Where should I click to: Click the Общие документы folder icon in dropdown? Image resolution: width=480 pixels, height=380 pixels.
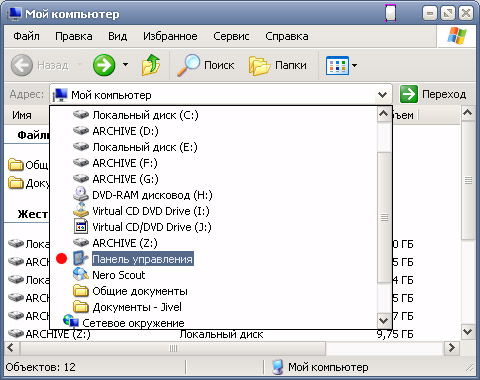click(81, 291)
